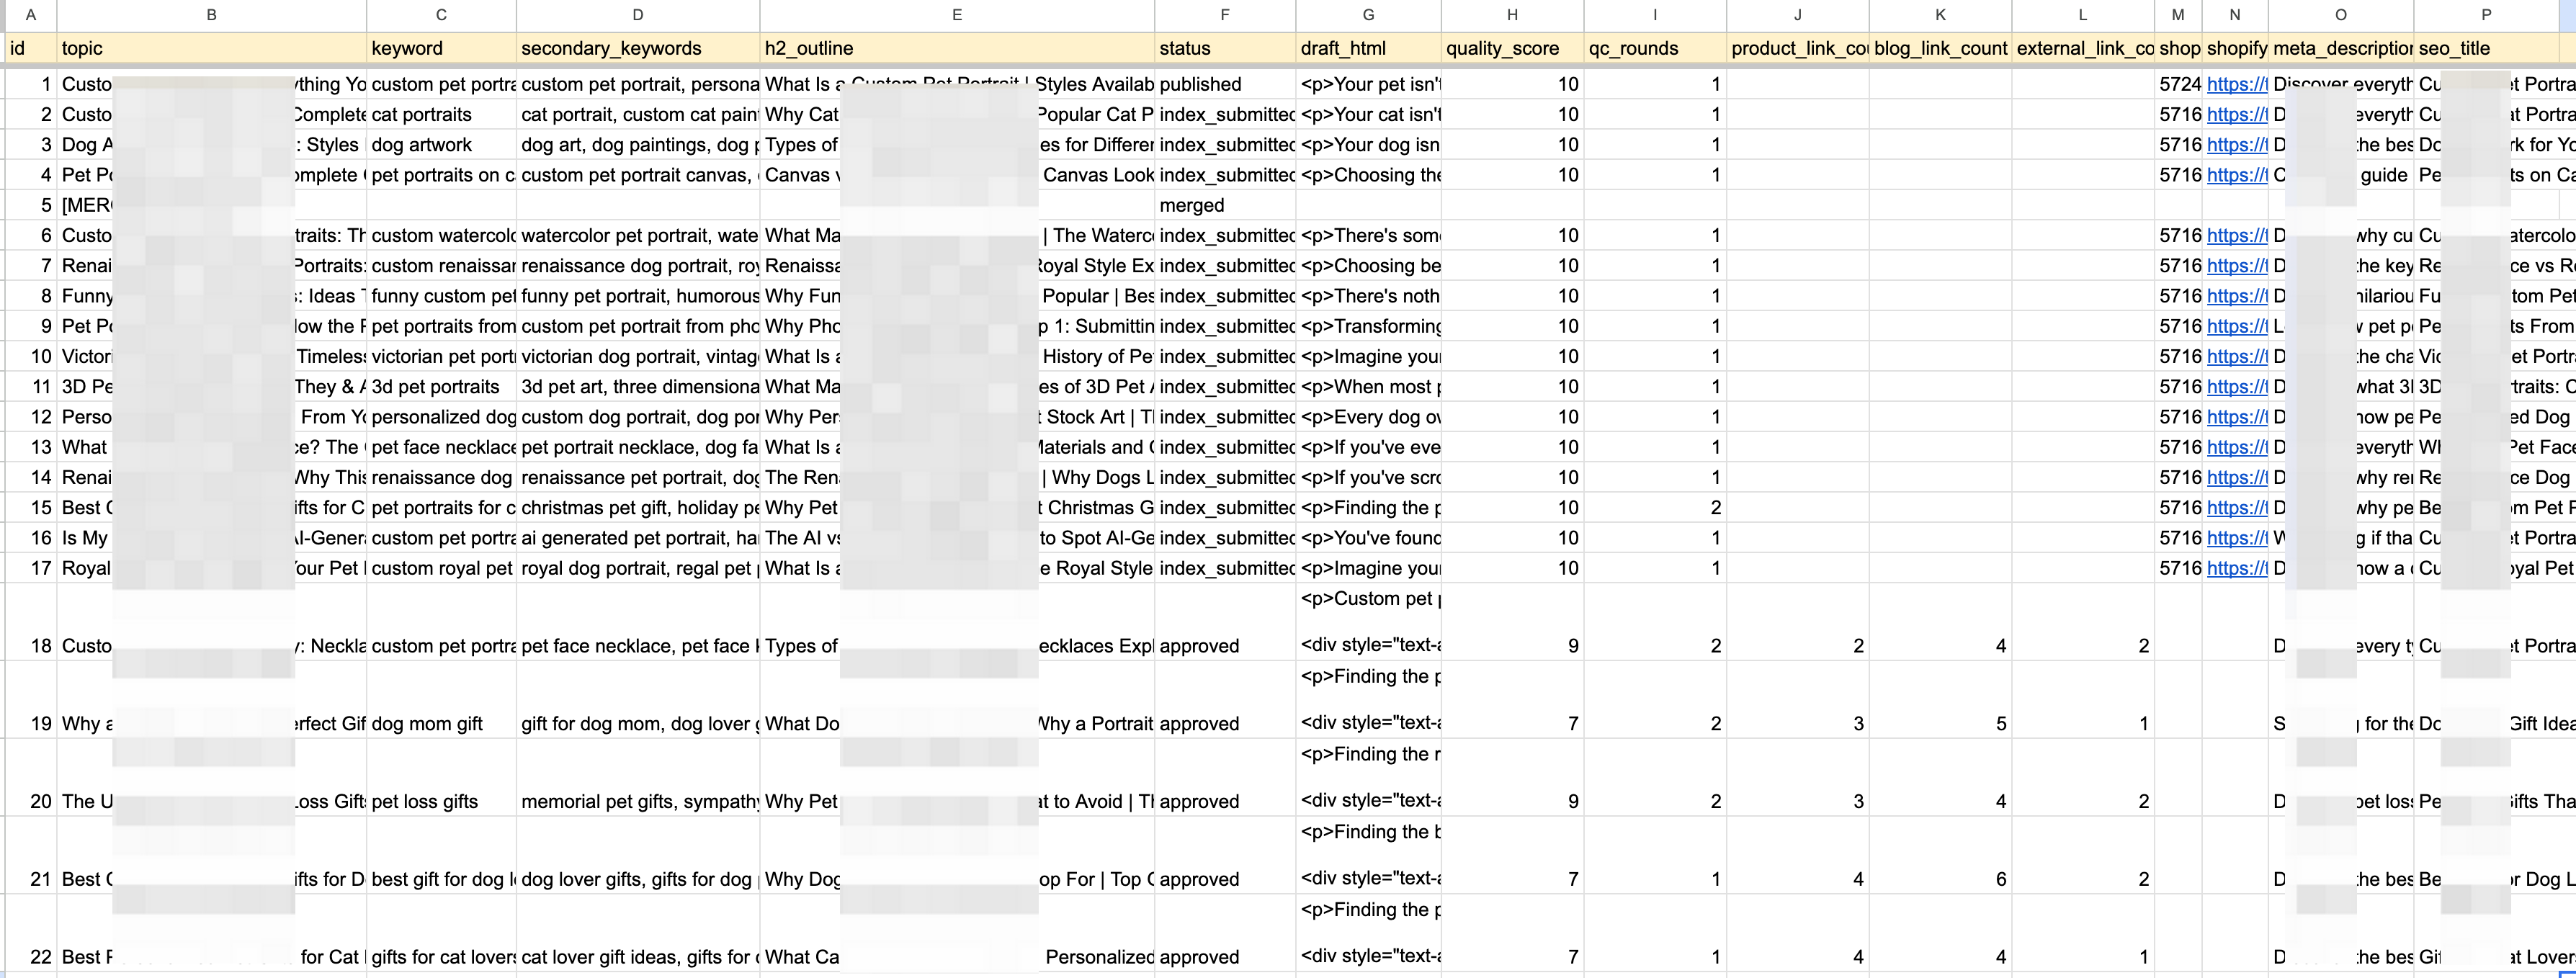Click the https link in row 7

[2237, 266]
